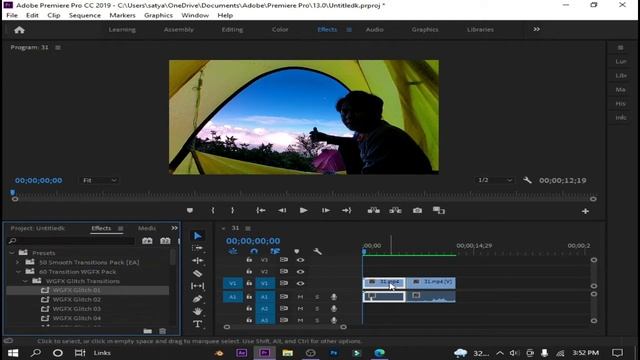Select the Hand tool
The height and width of the screenshot is (360, 640).
click(x=198, y=311)
